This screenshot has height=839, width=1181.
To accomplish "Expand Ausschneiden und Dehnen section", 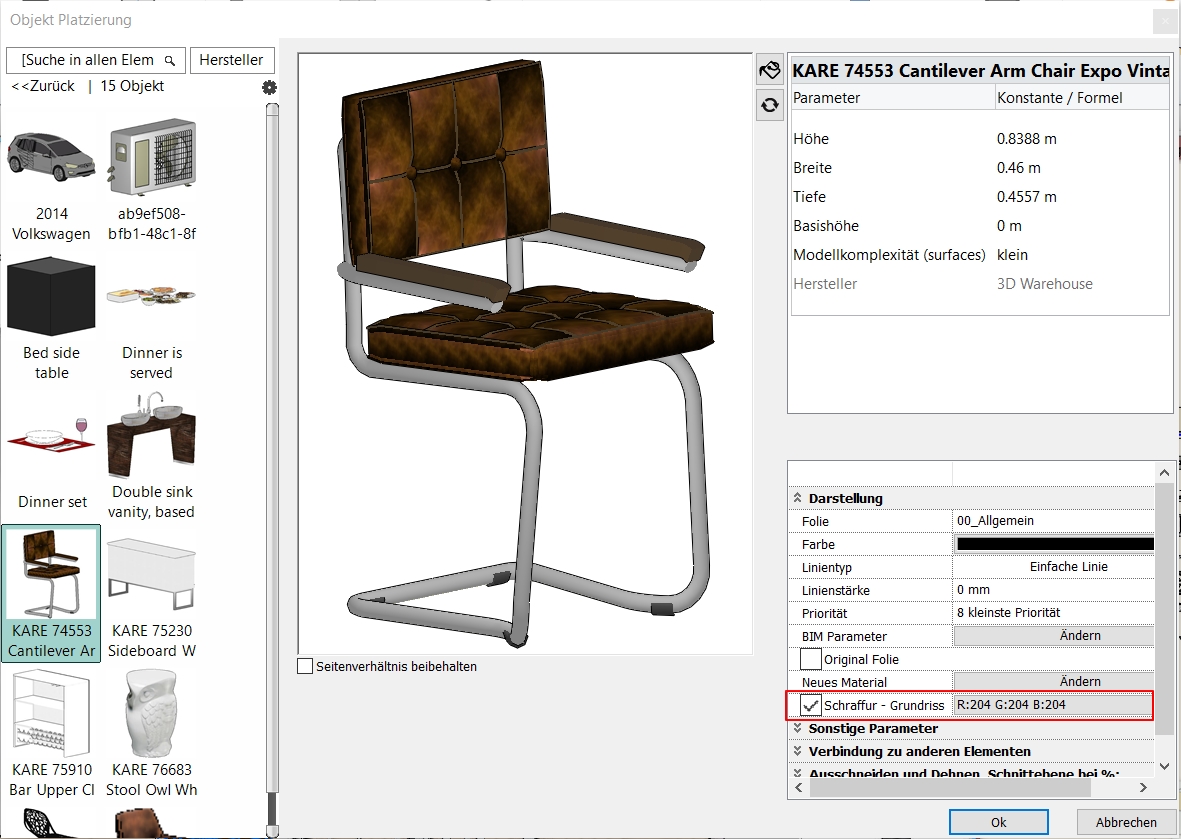I will pyautogui.click(x=797, y=773).
